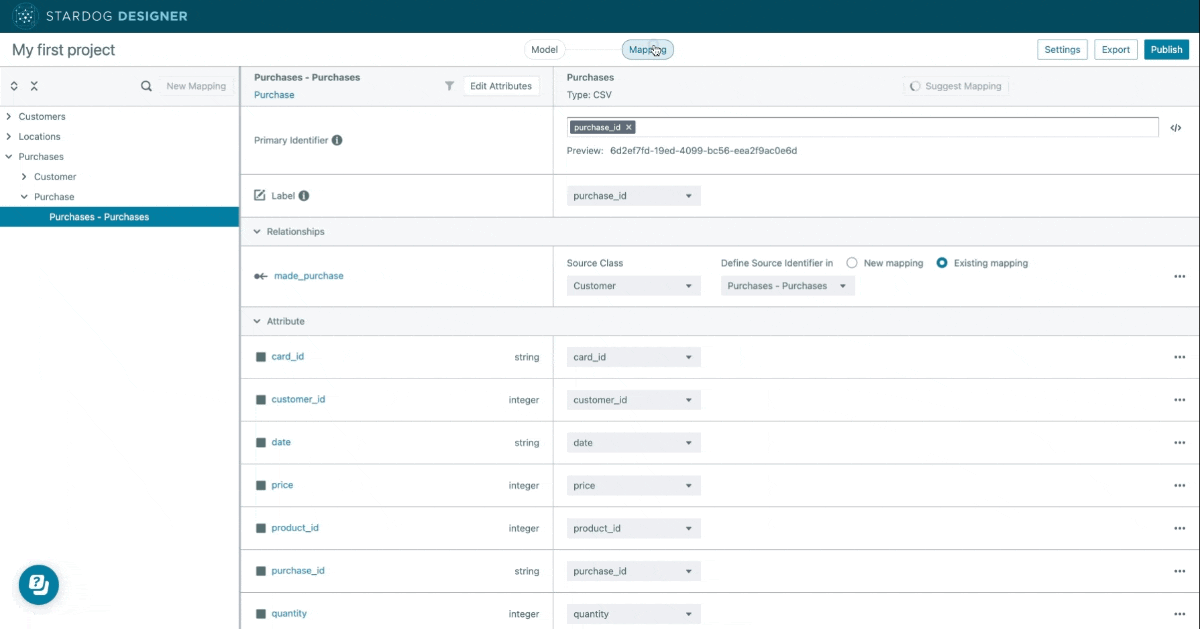Open the Source Class Customer dropdown

coord(633,286)
